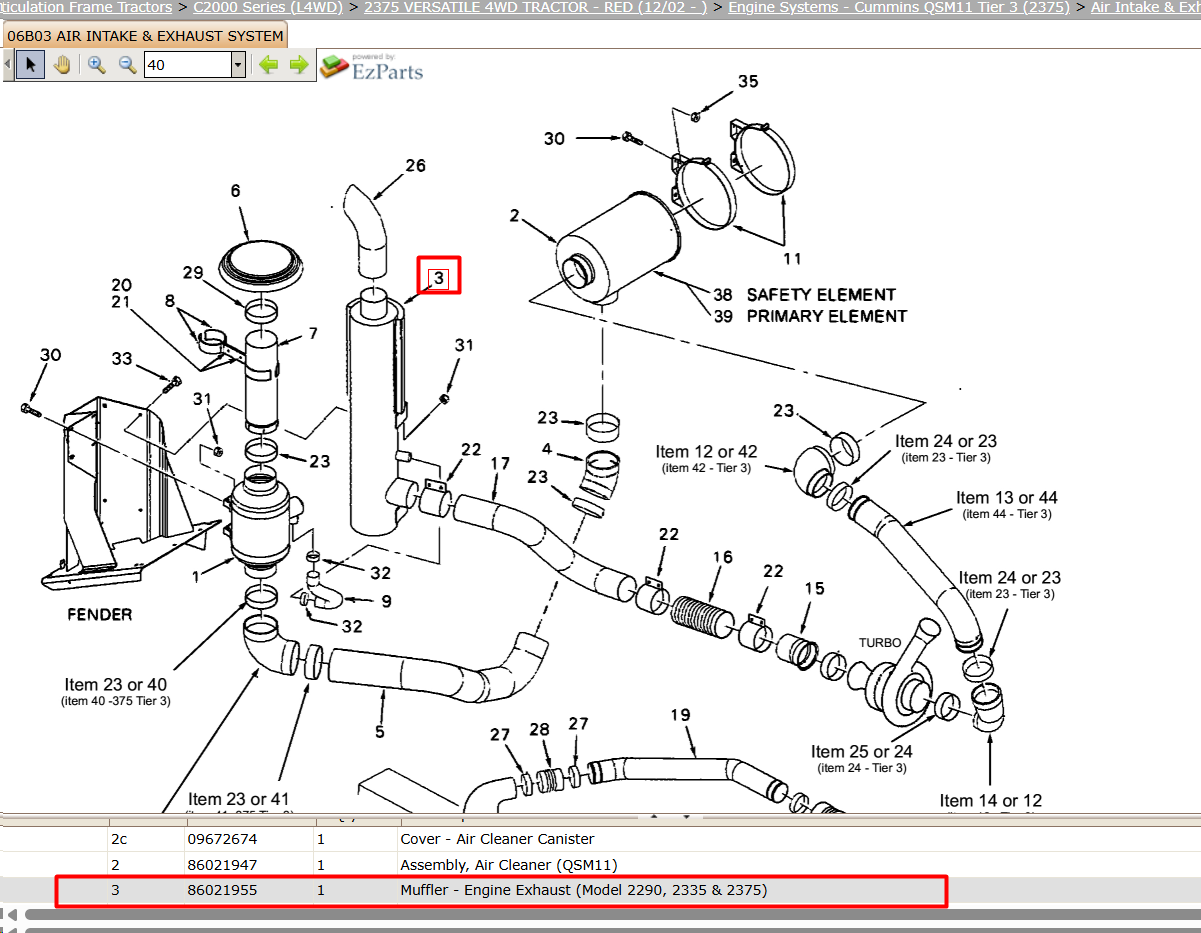Image resolution: width=1201 pixels, height=933 pixels.
Task: Select callout 28 on the lower coupling
Action: tap(540, 729)
